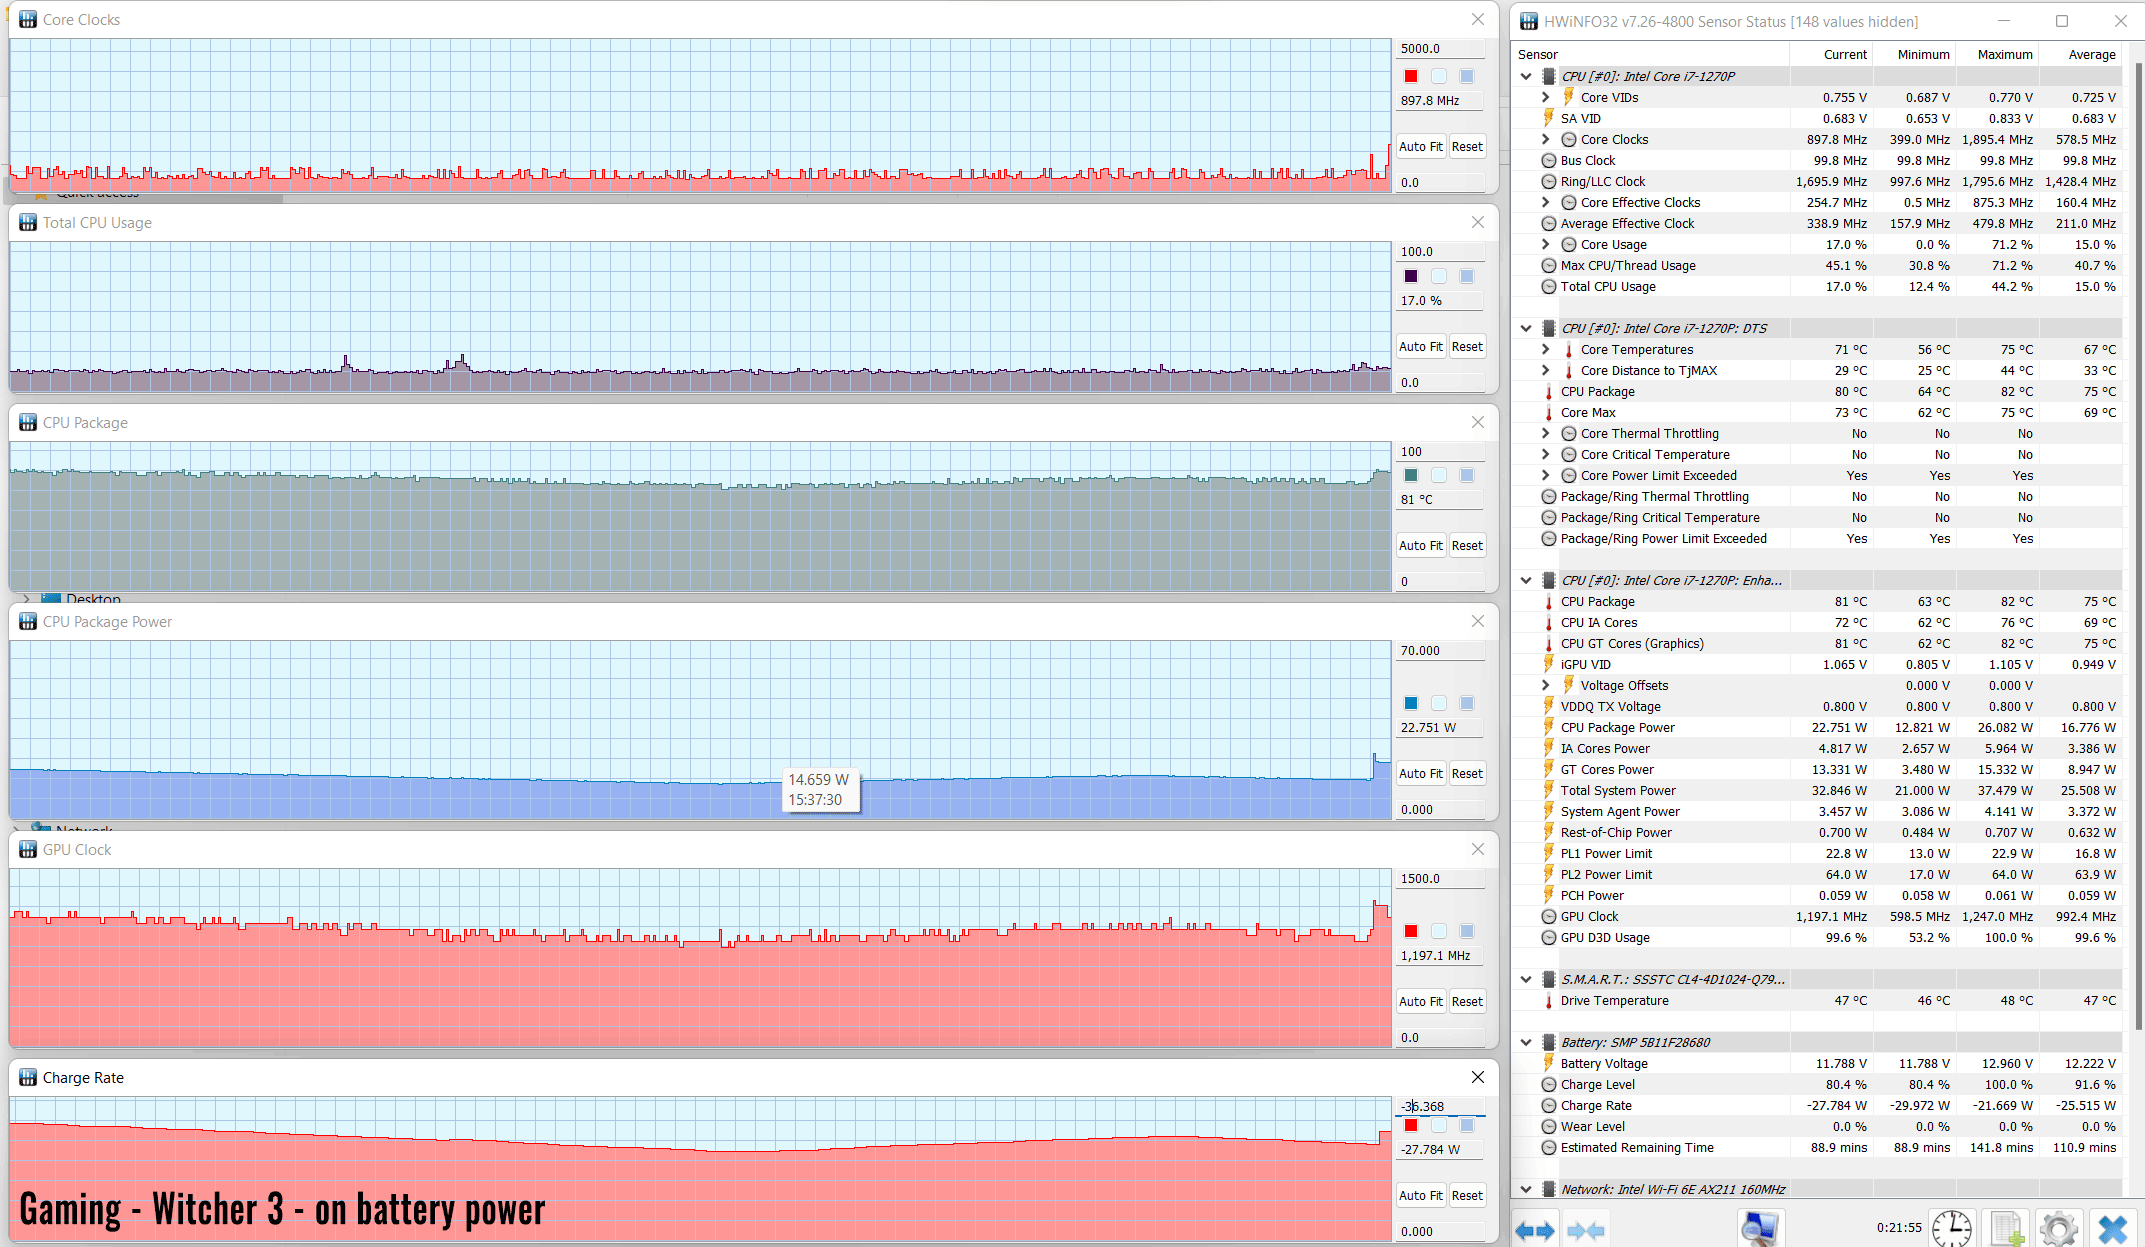Screen dimensions: 2145x1247
Task: Click dark purple swatch in Total CPU Usage graph
Action: (1411, 276)
